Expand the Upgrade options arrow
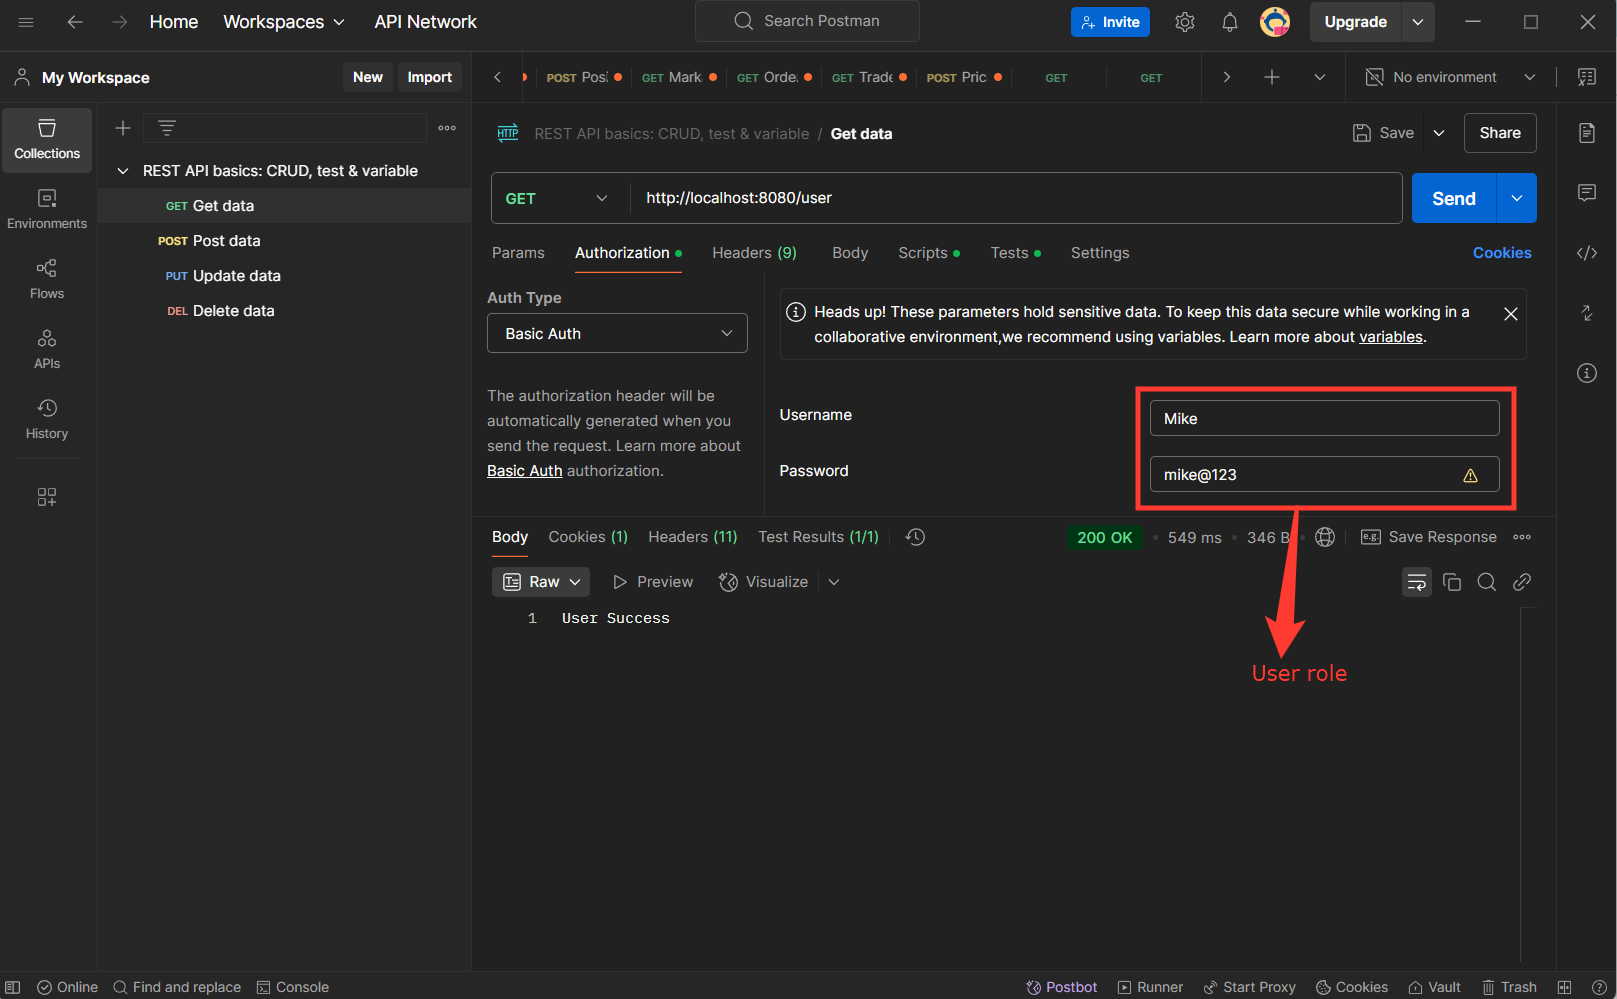Viewport: 1617px width, 999px height. point(1418,22)
